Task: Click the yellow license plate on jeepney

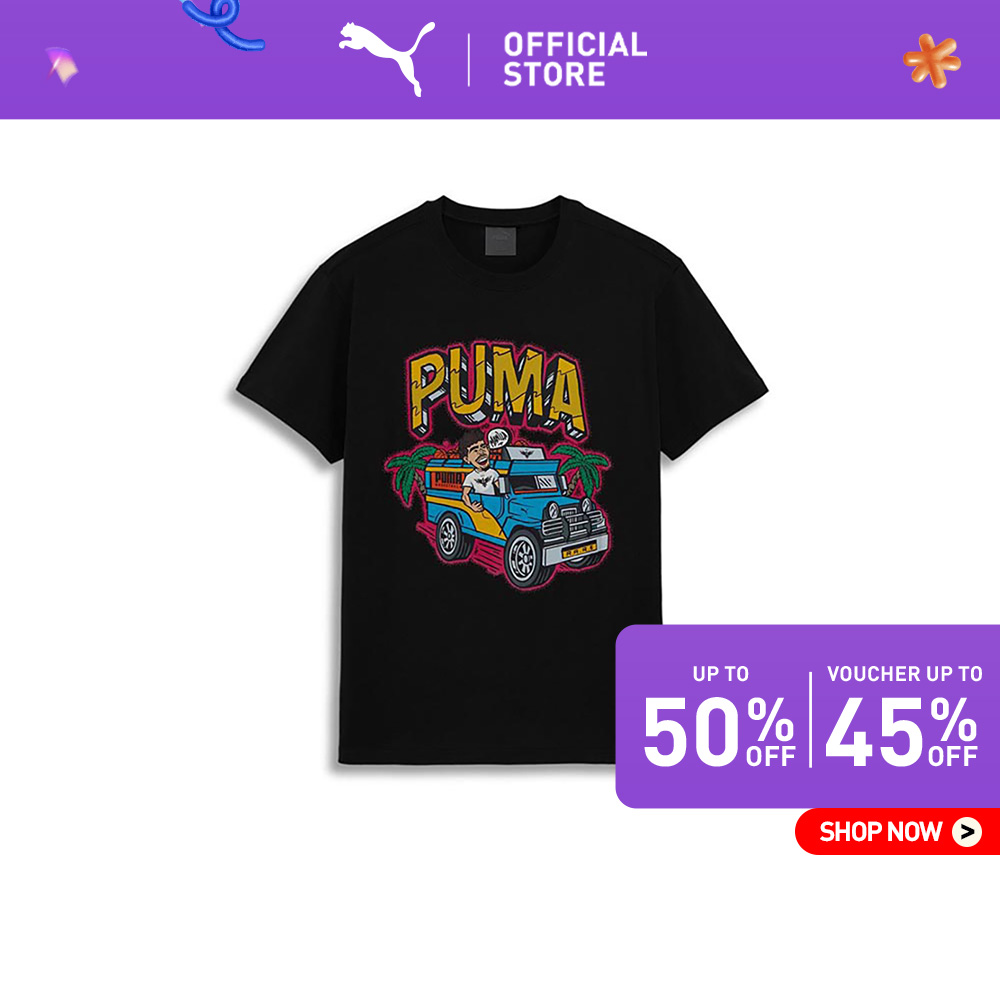Action: [579, 549]
